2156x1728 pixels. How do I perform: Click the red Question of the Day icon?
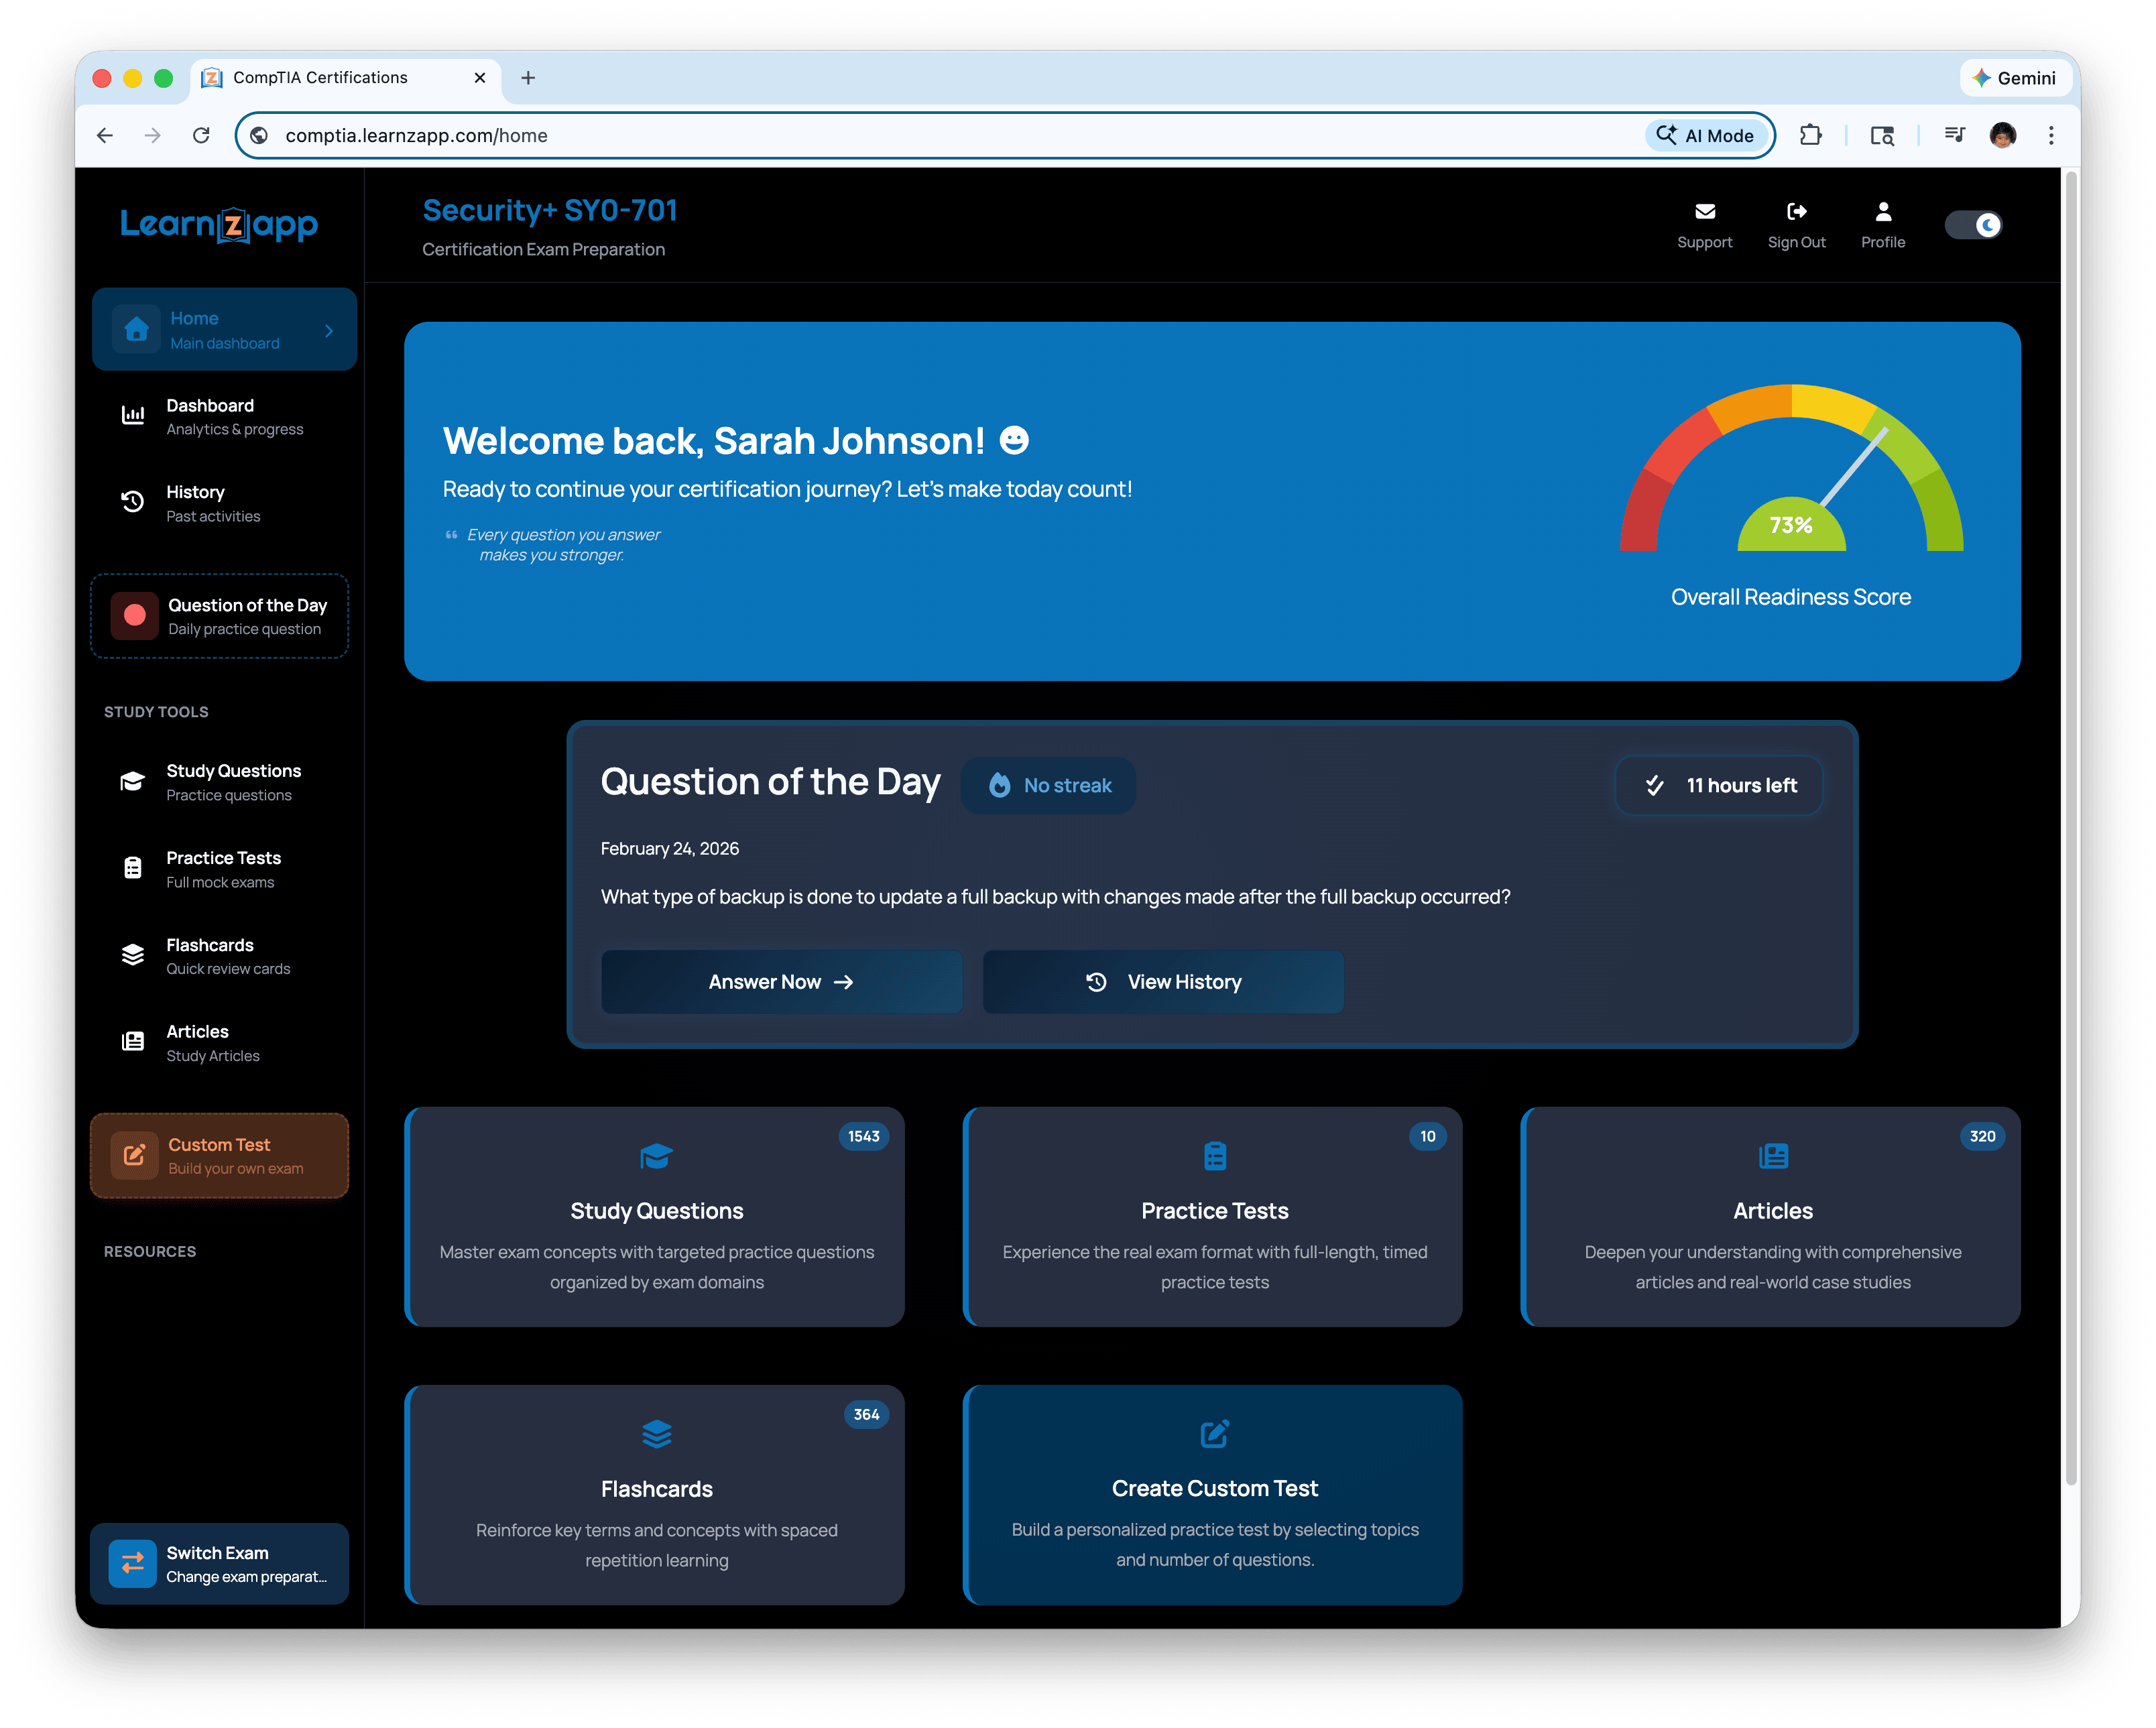click(x=135, y=616)
